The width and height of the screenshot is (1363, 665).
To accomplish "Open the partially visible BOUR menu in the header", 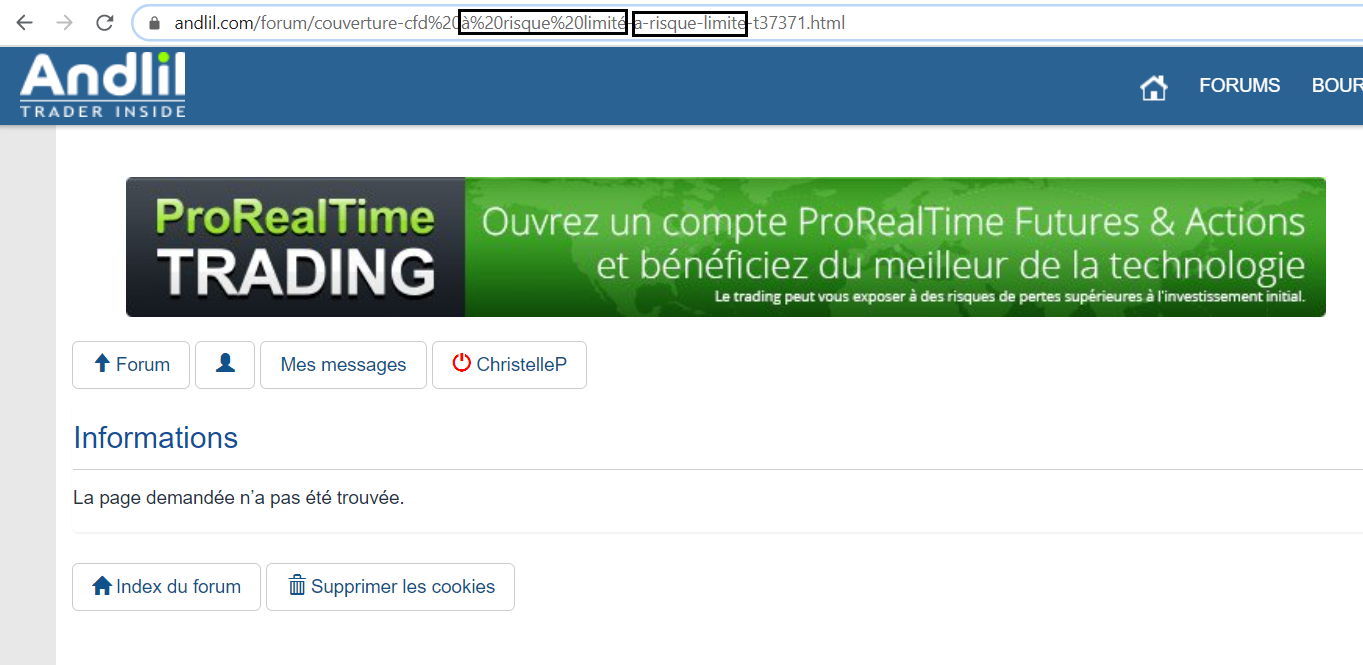I will pos(1337,86).
